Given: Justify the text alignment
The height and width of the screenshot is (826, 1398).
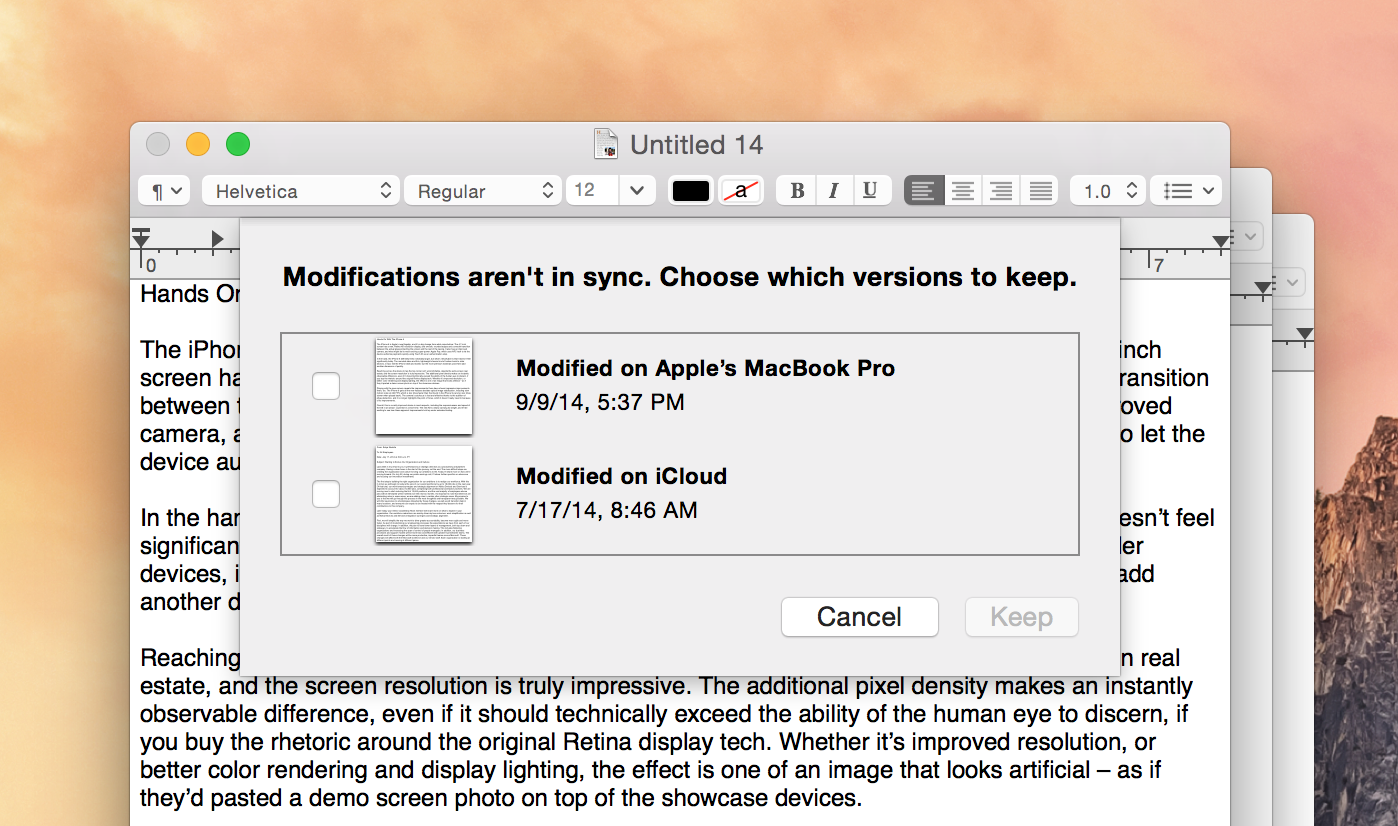Looking at the screenshot, I should 1040,190.
